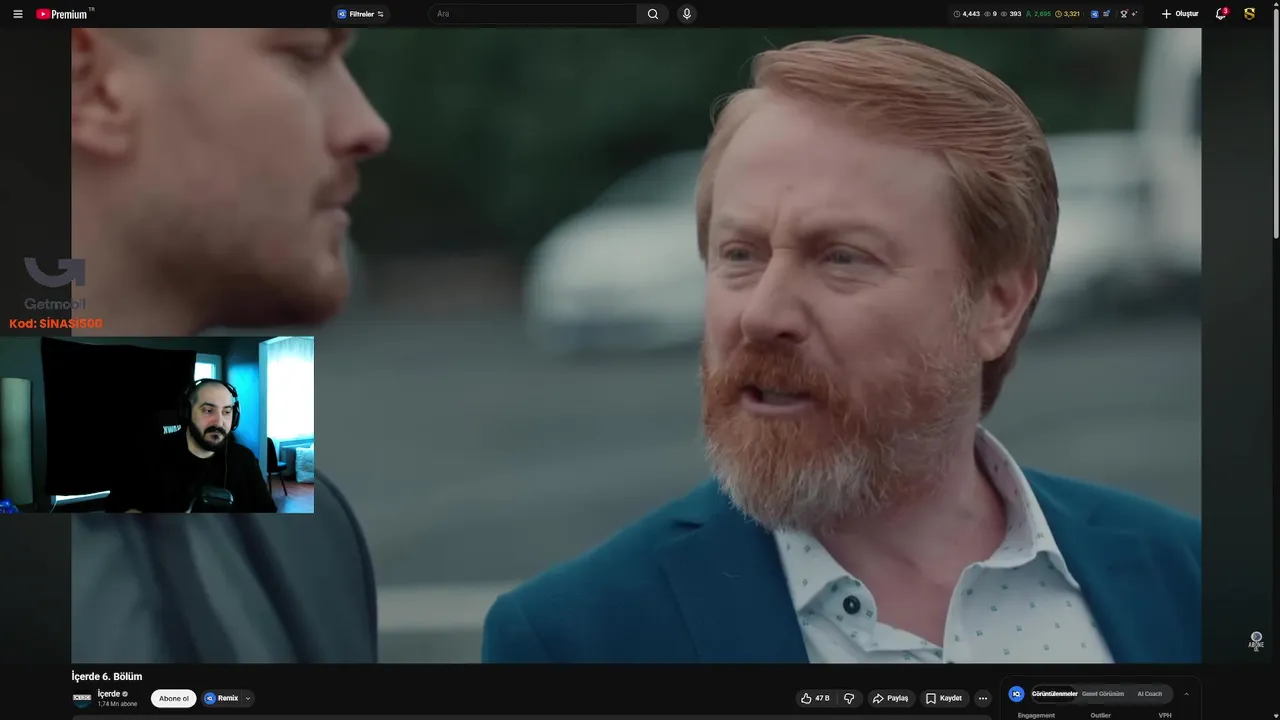Dislike the video thumbs-down
The image size is (1280, 720).
pos(849,698)
